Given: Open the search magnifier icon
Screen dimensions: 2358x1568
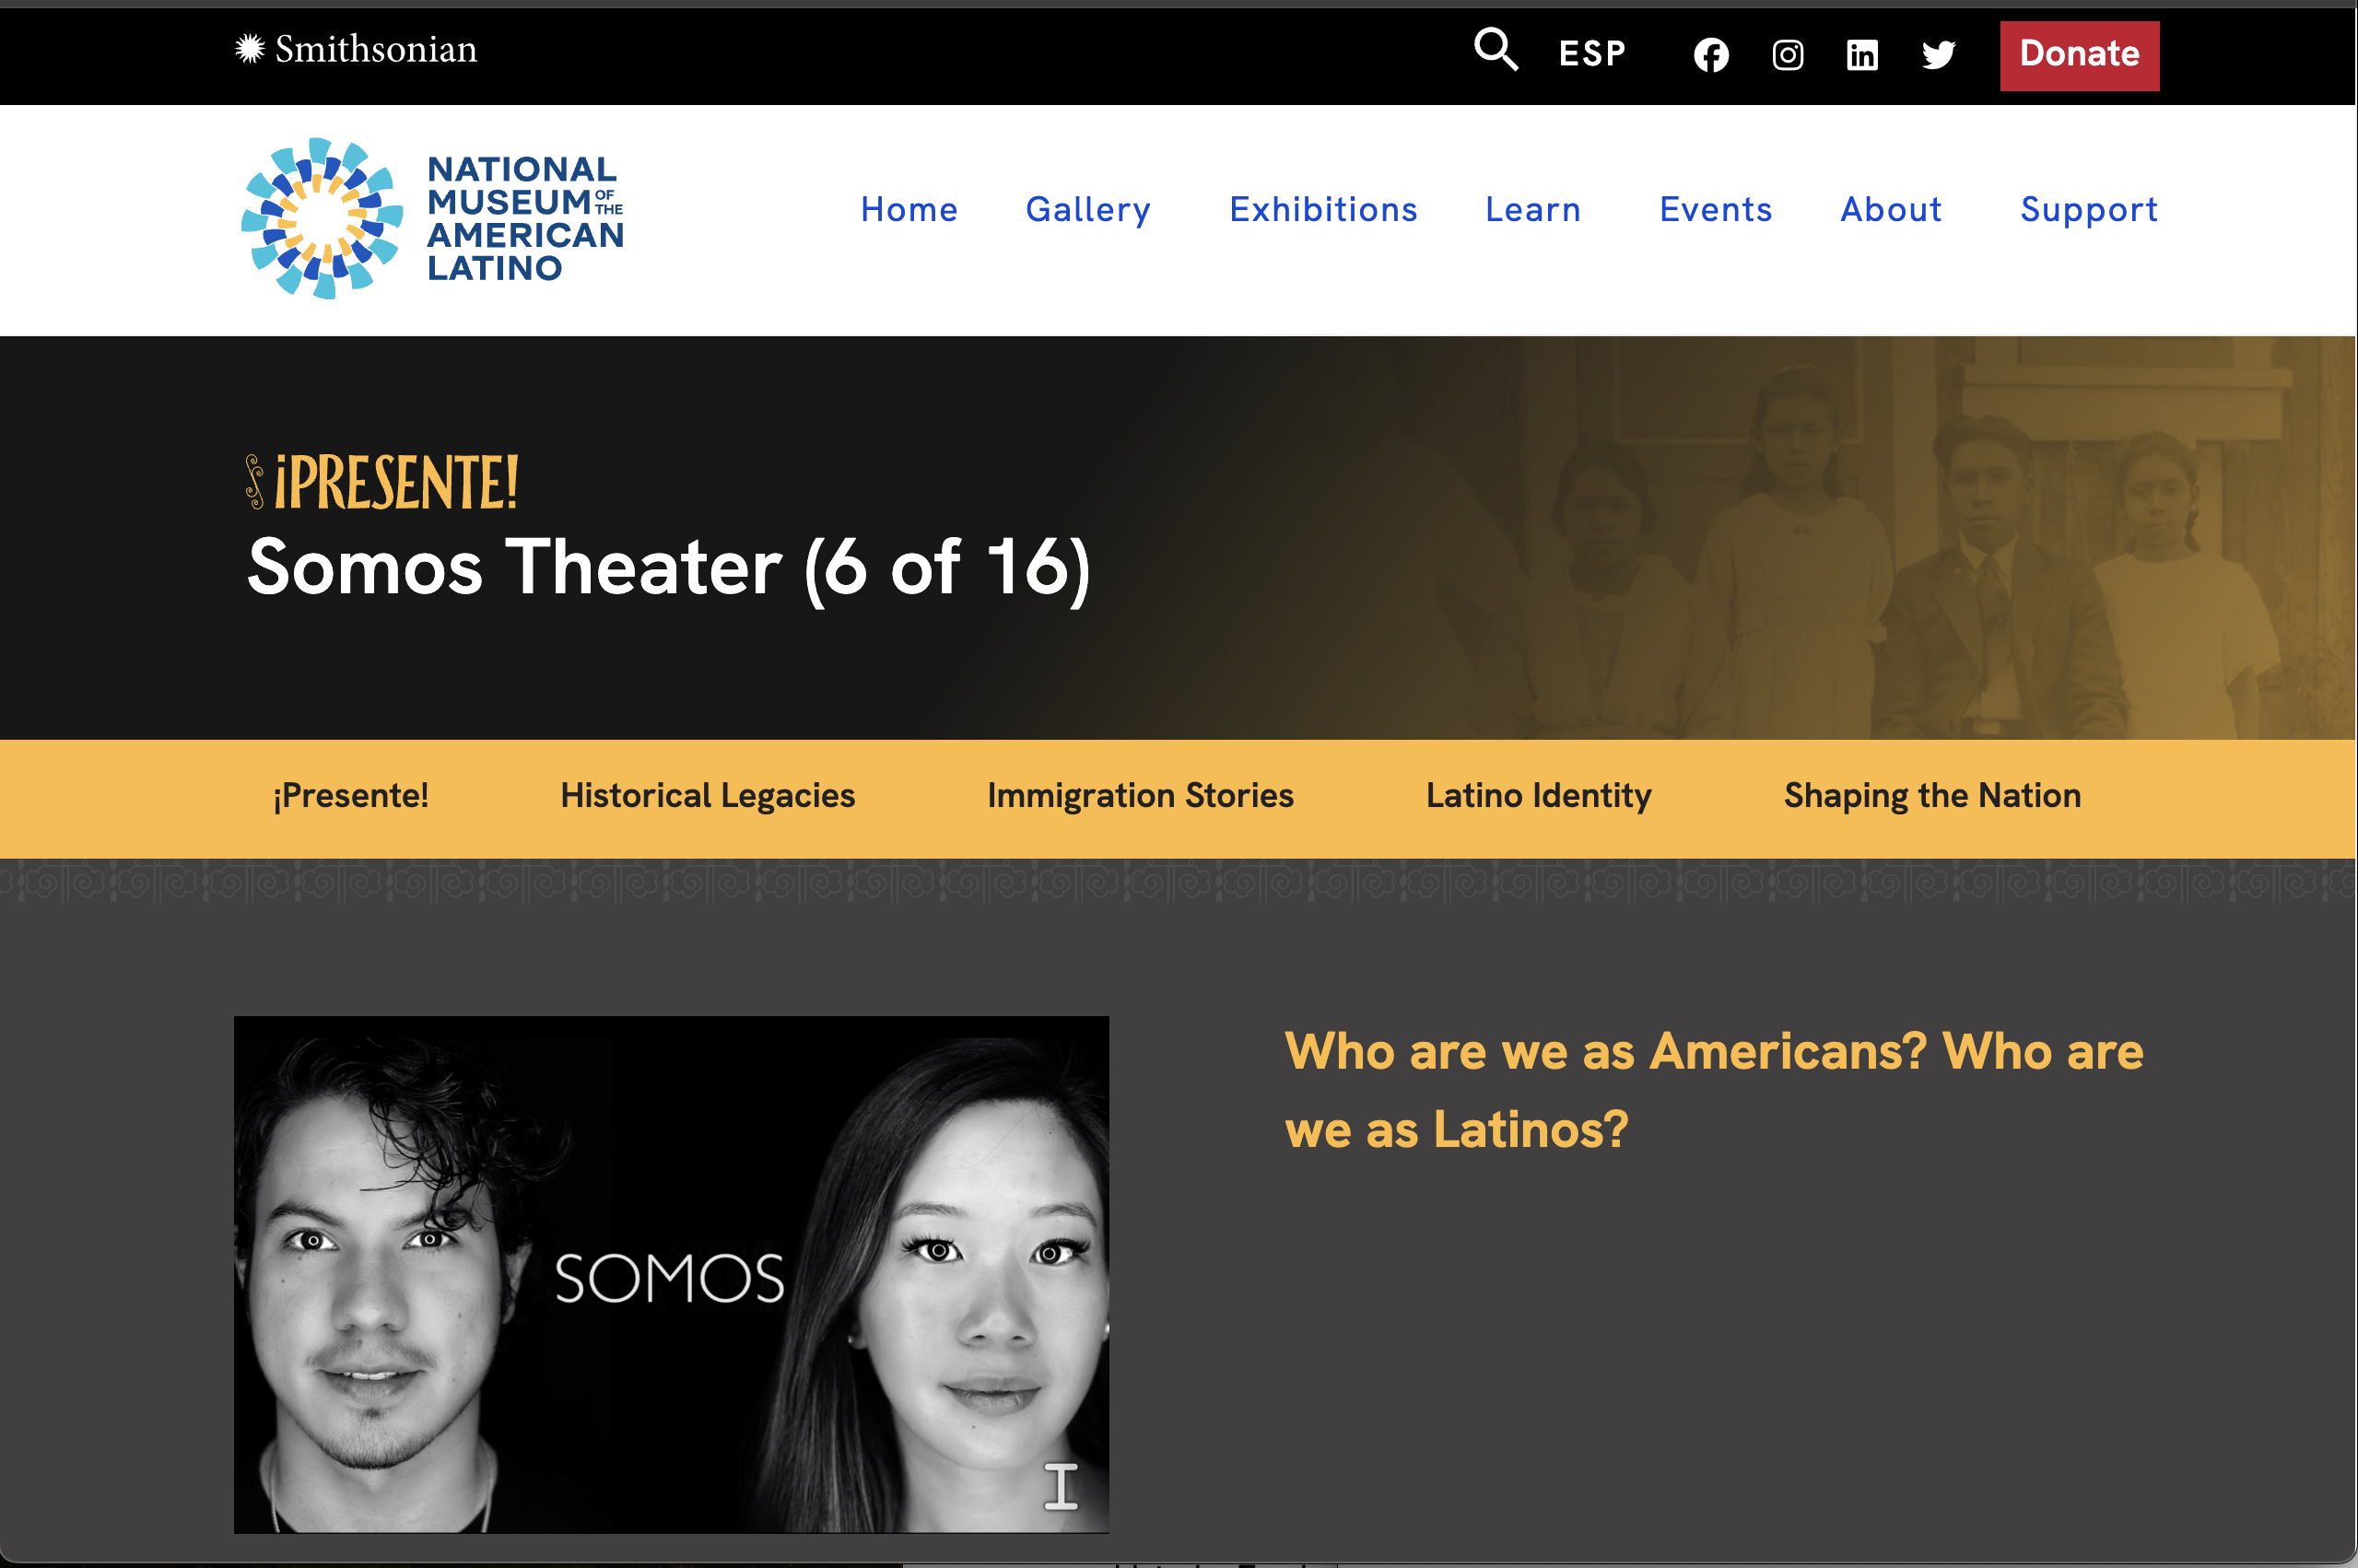Looking at the screenshot, I should pos(1496,49).
